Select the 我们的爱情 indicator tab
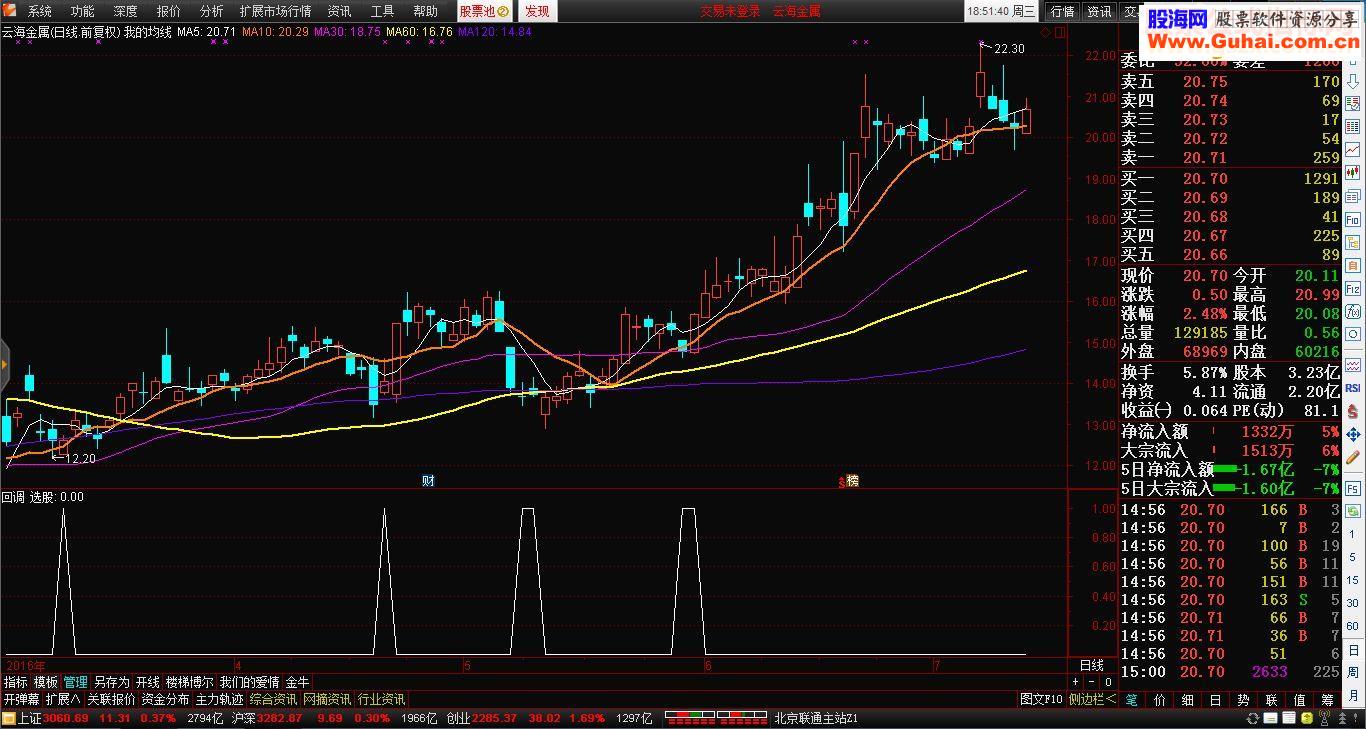The width and height of the screenshot is (1366, 729). (249, 682)
